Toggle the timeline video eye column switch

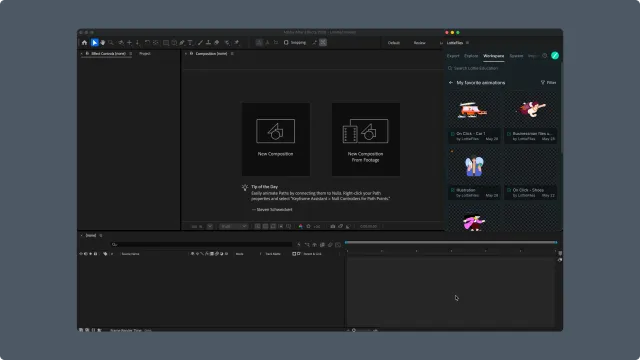coord(81,254)
